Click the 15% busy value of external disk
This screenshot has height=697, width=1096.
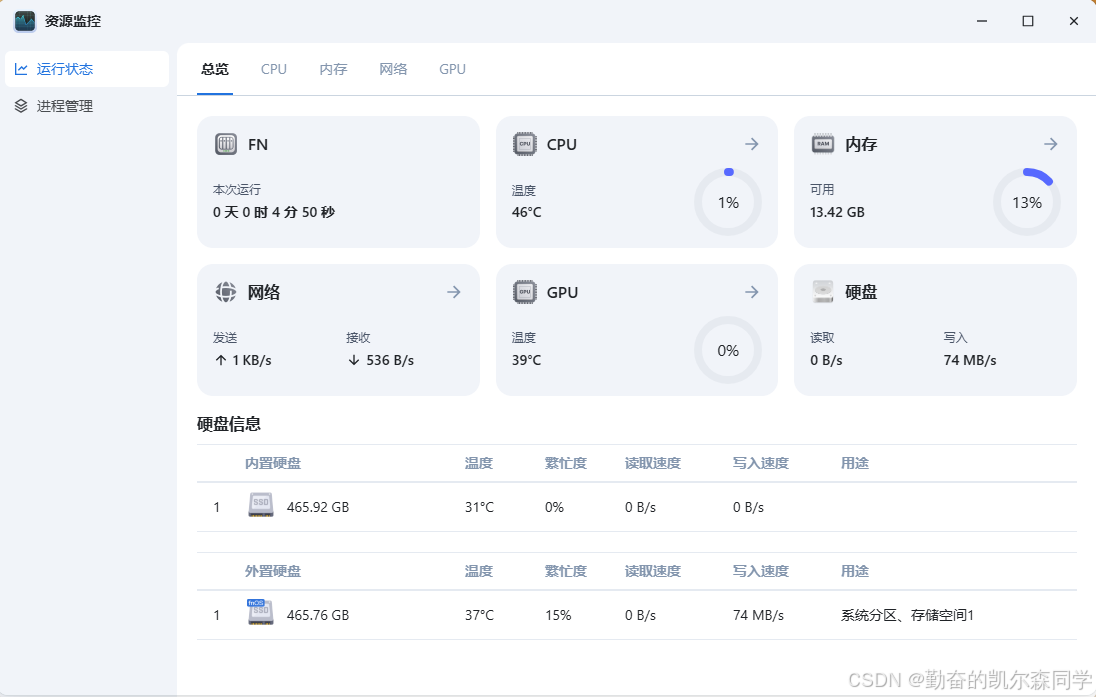(558, 615)
